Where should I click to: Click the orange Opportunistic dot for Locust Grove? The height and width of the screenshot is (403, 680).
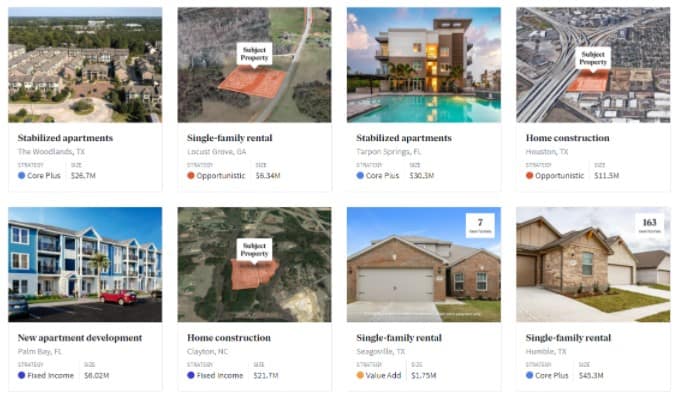[190, 176]
